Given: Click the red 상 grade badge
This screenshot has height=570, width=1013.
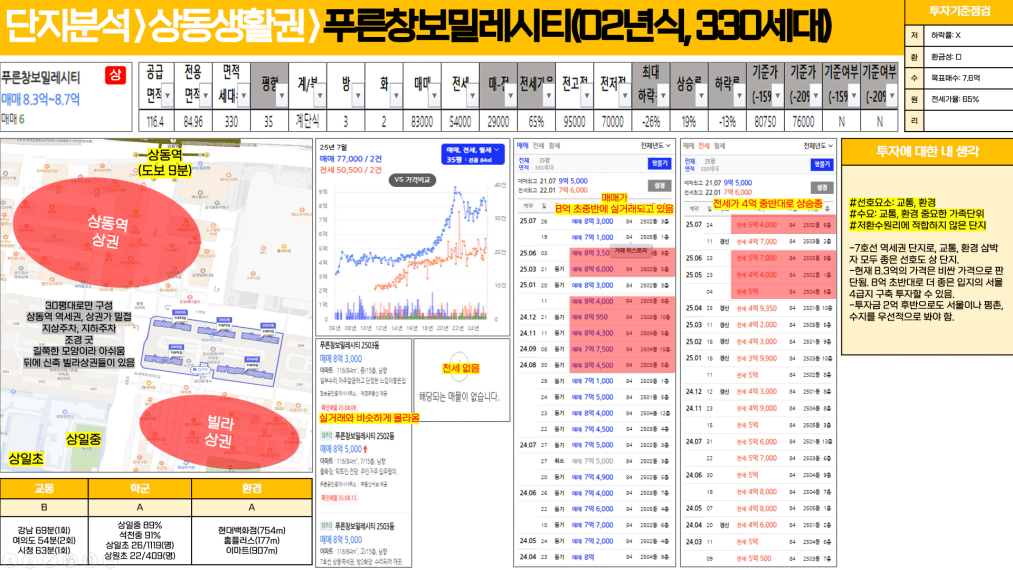Looking at the screenshot, I should (115, 75).
